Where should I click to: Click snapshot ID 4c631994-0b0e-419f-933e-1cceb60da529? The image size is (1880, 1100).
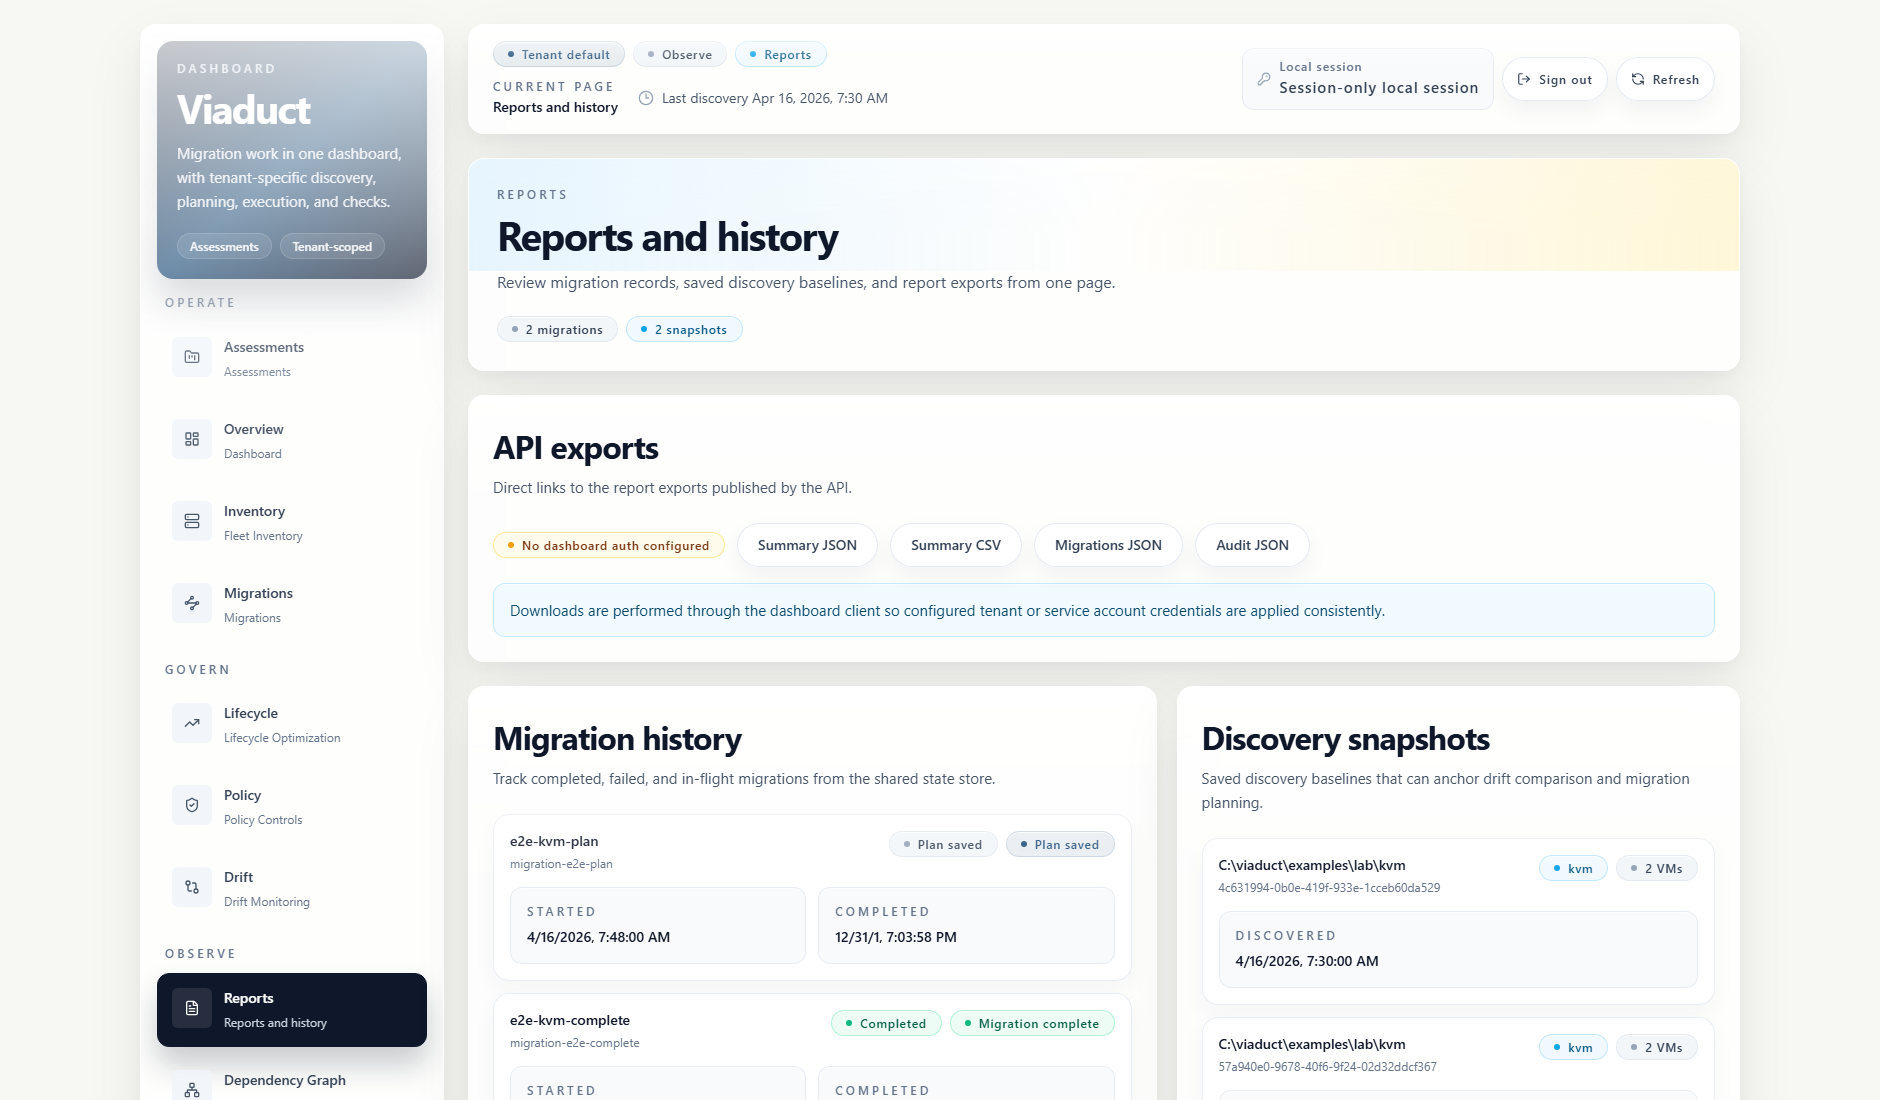click(x=1329, y=888)
